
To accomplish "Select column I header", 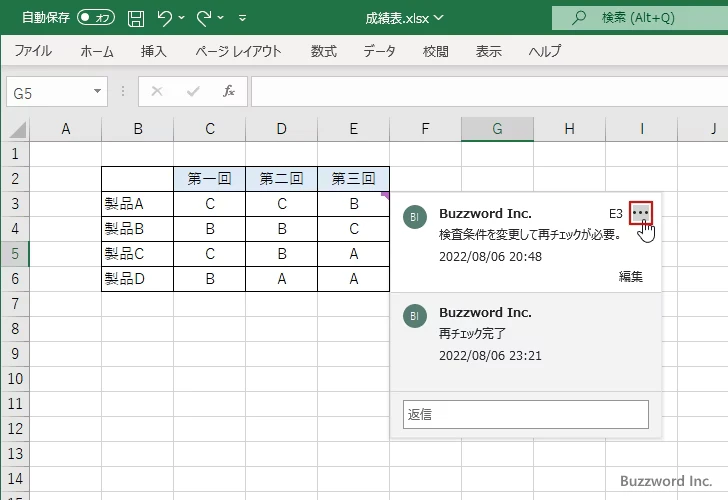I will (642, 129).
